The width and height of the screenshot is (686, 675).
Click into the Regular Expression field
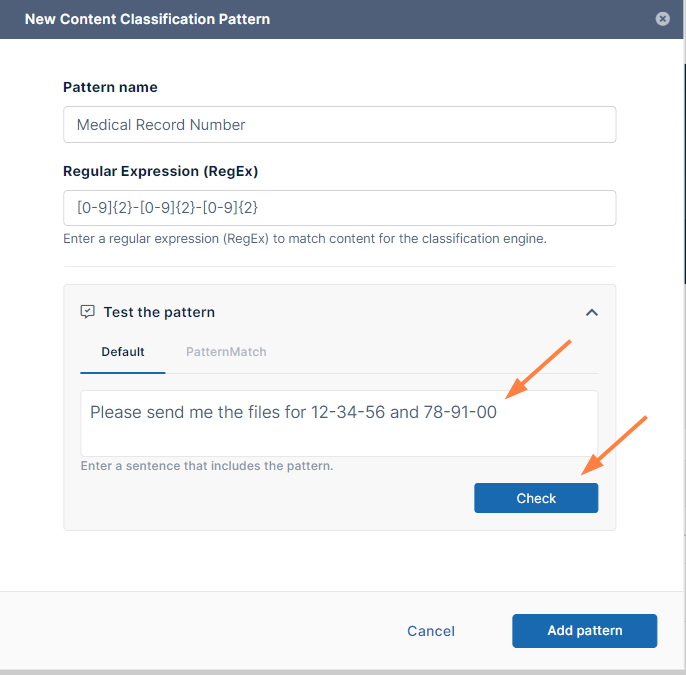click(x=339, y=208)
